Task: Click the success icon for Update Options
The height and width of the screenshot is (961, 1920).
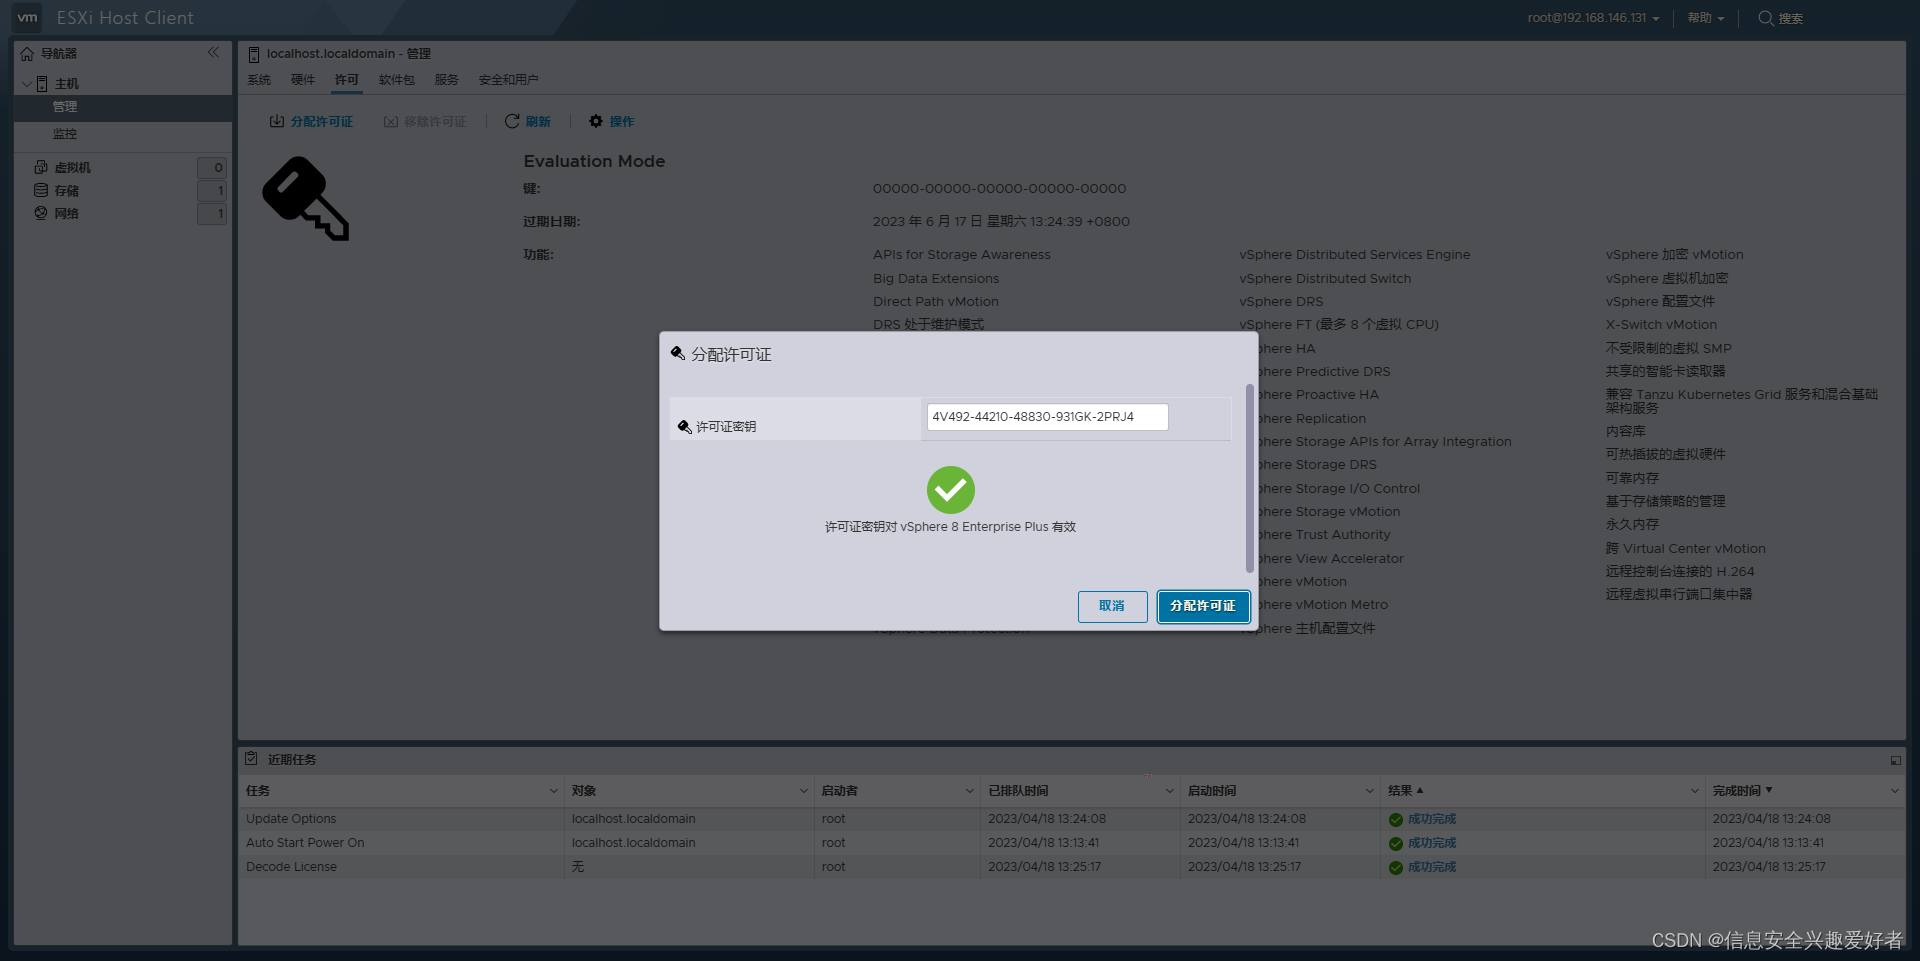Action: 1396,820
